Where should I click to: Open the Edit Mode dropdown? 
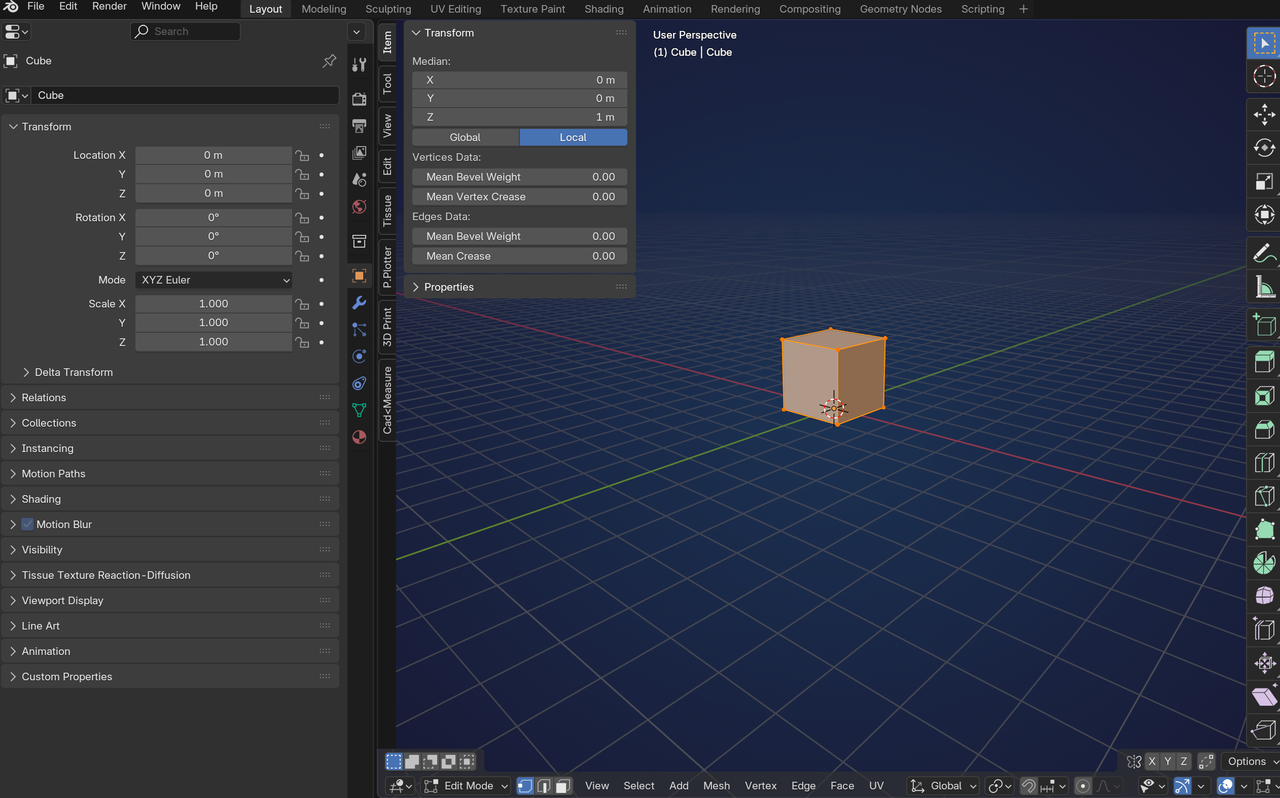465,786
